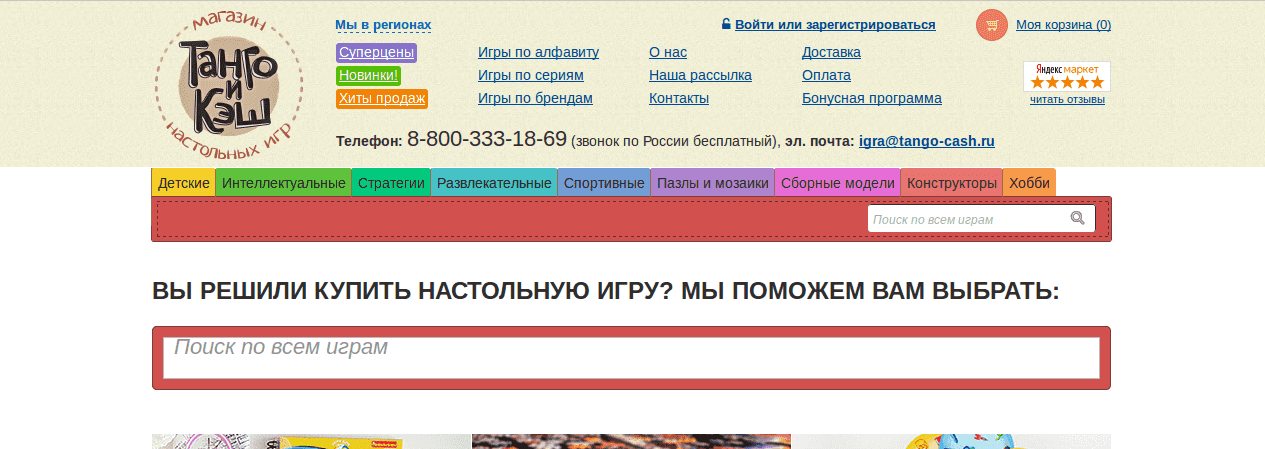Select the Спортивные category tab
The width and height of the screenshot is (1265, 449).
(604, 183)
